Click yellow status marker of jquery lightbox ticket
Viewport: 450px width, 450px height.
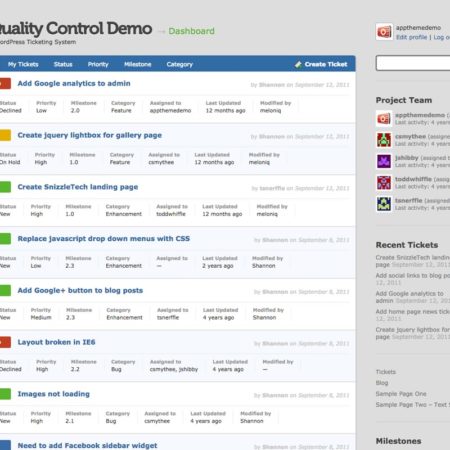coord(5,135)
